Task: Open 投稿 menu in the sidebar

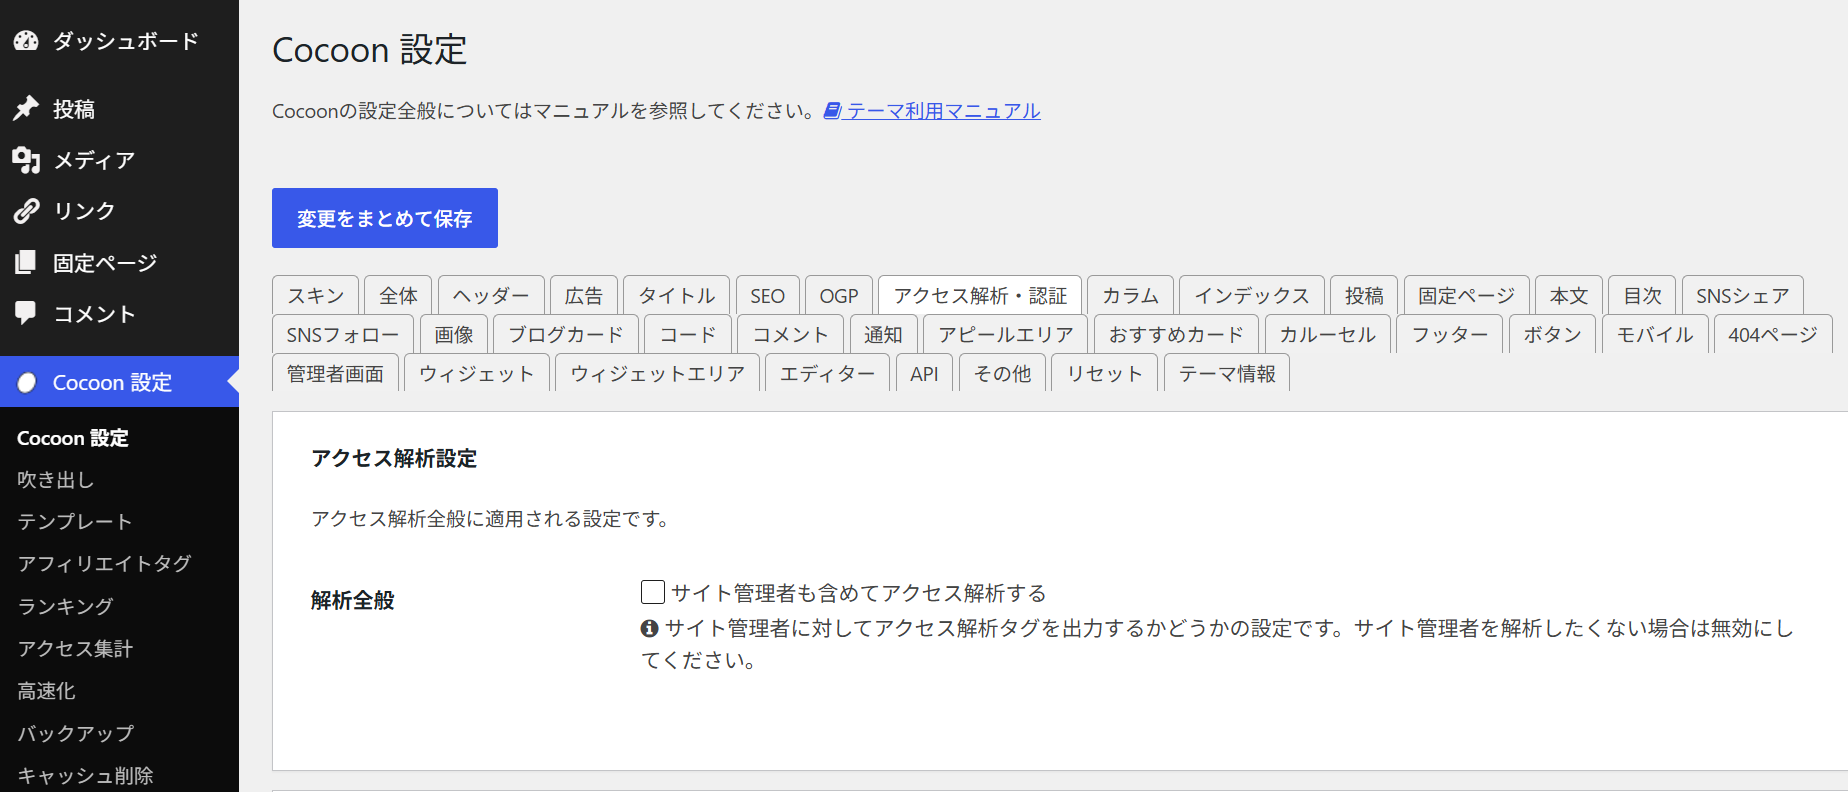Action: click(x=120, y=109)
